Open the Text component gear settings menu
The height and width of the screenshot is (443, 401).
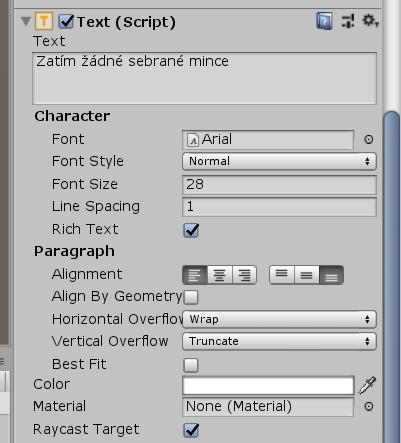(x=370, y=21)
